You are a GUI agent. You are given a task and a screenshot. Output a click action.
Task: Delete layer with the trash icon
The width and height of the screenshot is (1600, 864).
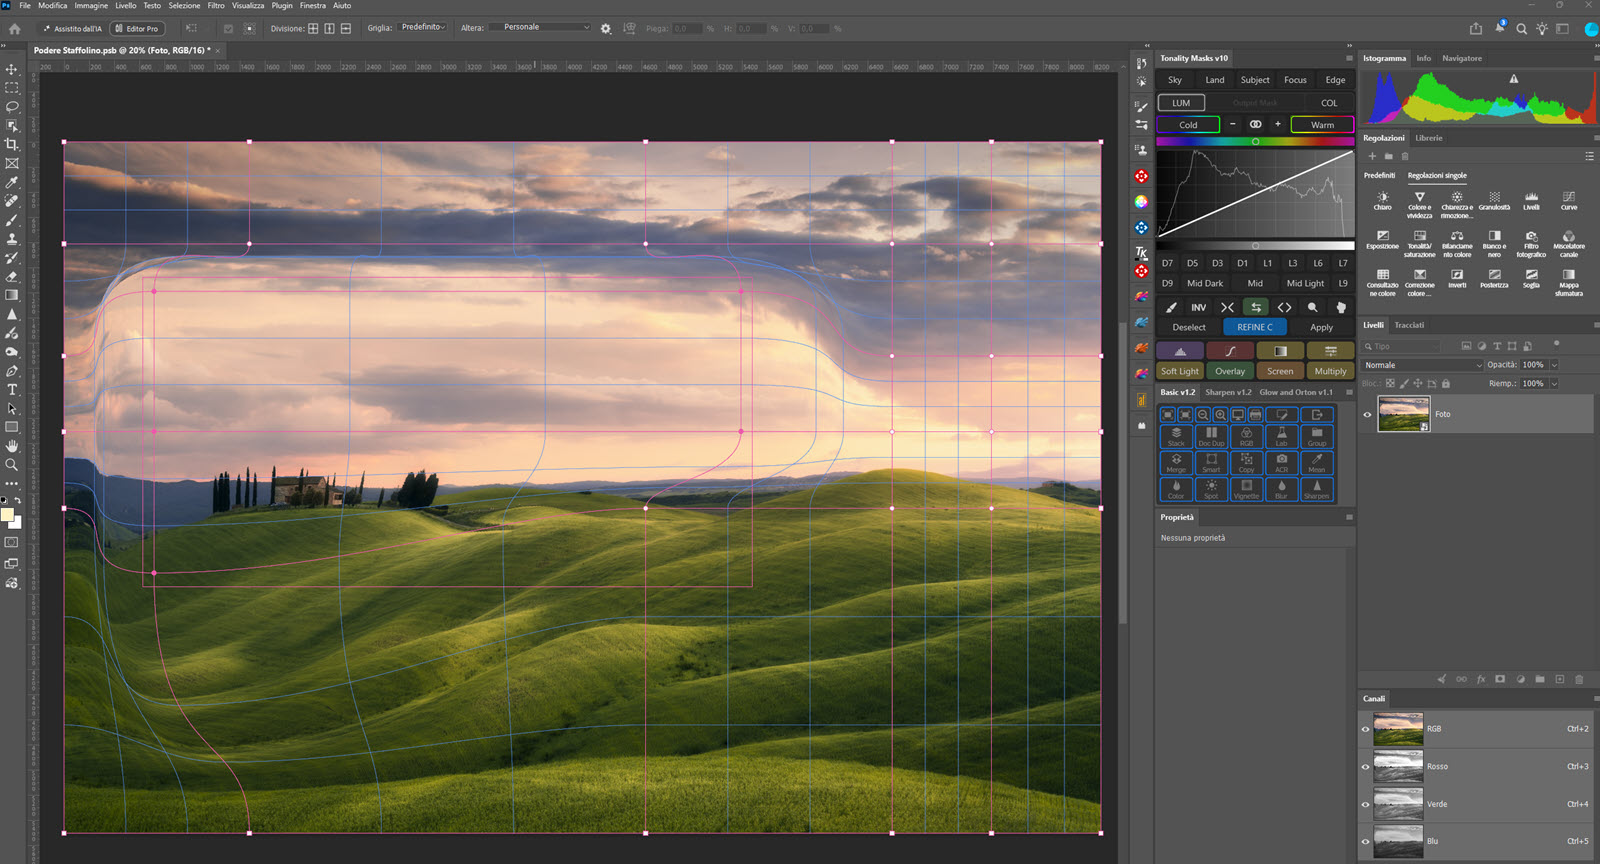1579,679
